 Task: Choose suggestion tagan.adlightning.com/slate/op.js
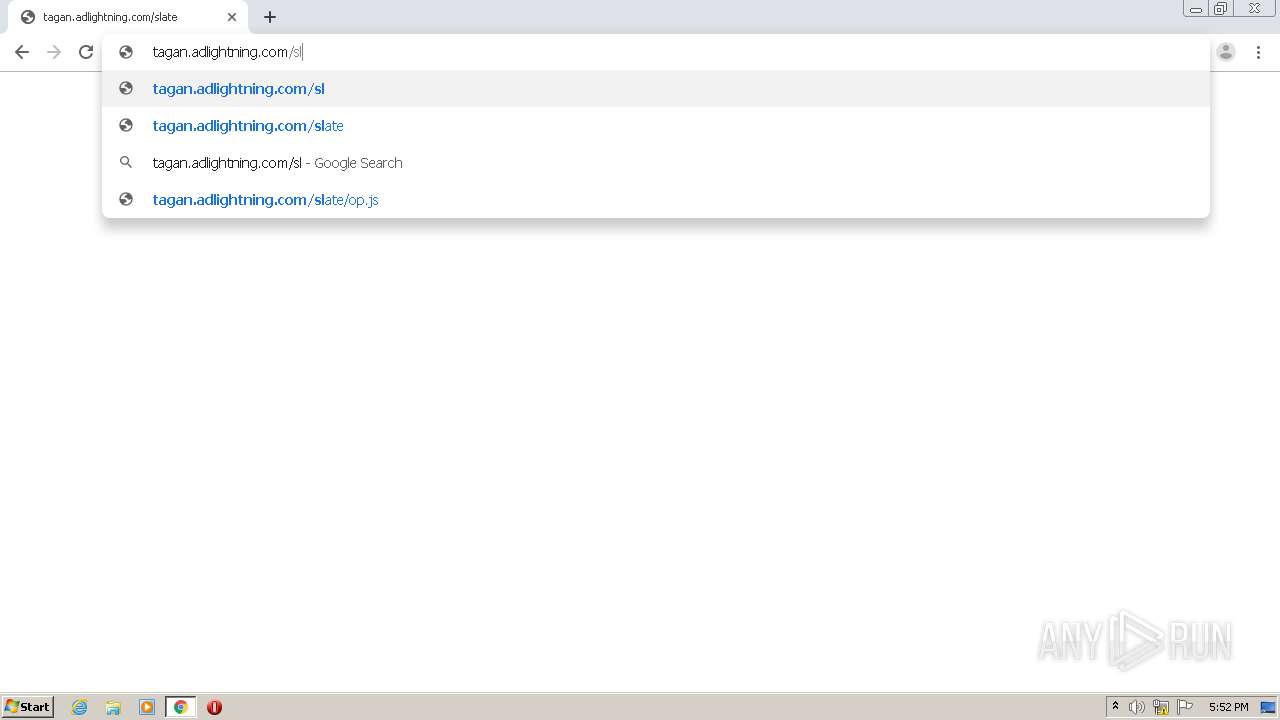coord(656,199)
